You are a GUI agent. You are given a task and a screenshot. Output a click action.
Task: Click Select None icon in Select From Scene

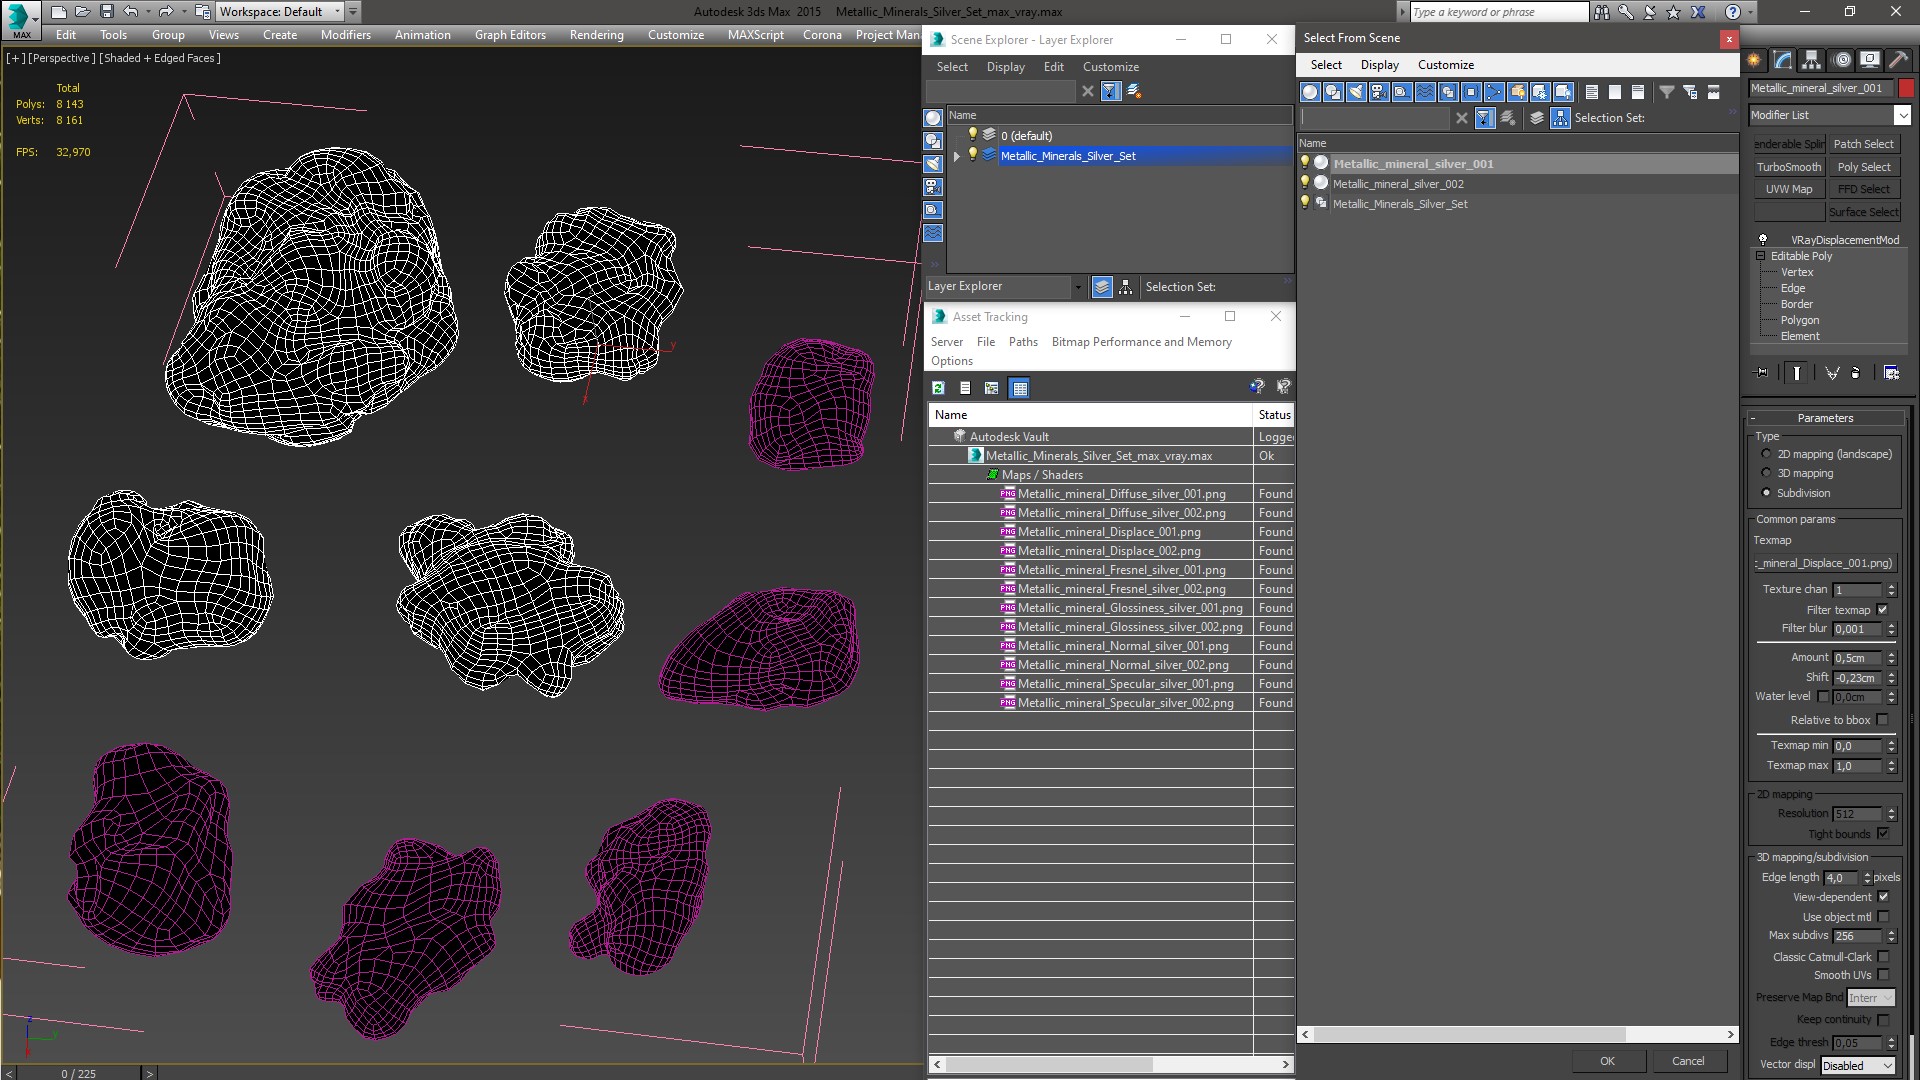(1615, 92)
